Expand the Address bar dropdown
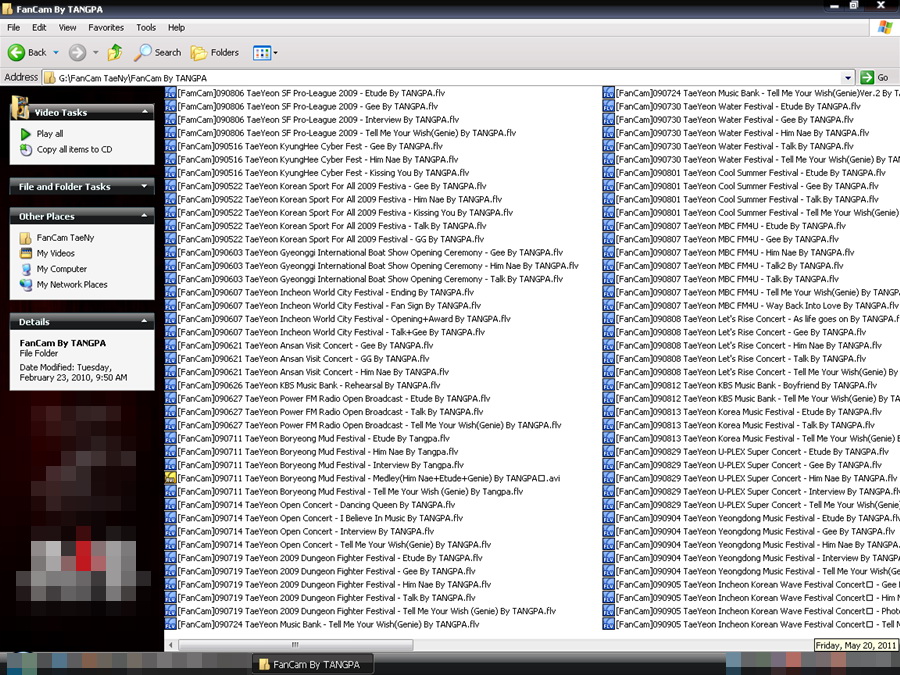 (x=848, y=77)
